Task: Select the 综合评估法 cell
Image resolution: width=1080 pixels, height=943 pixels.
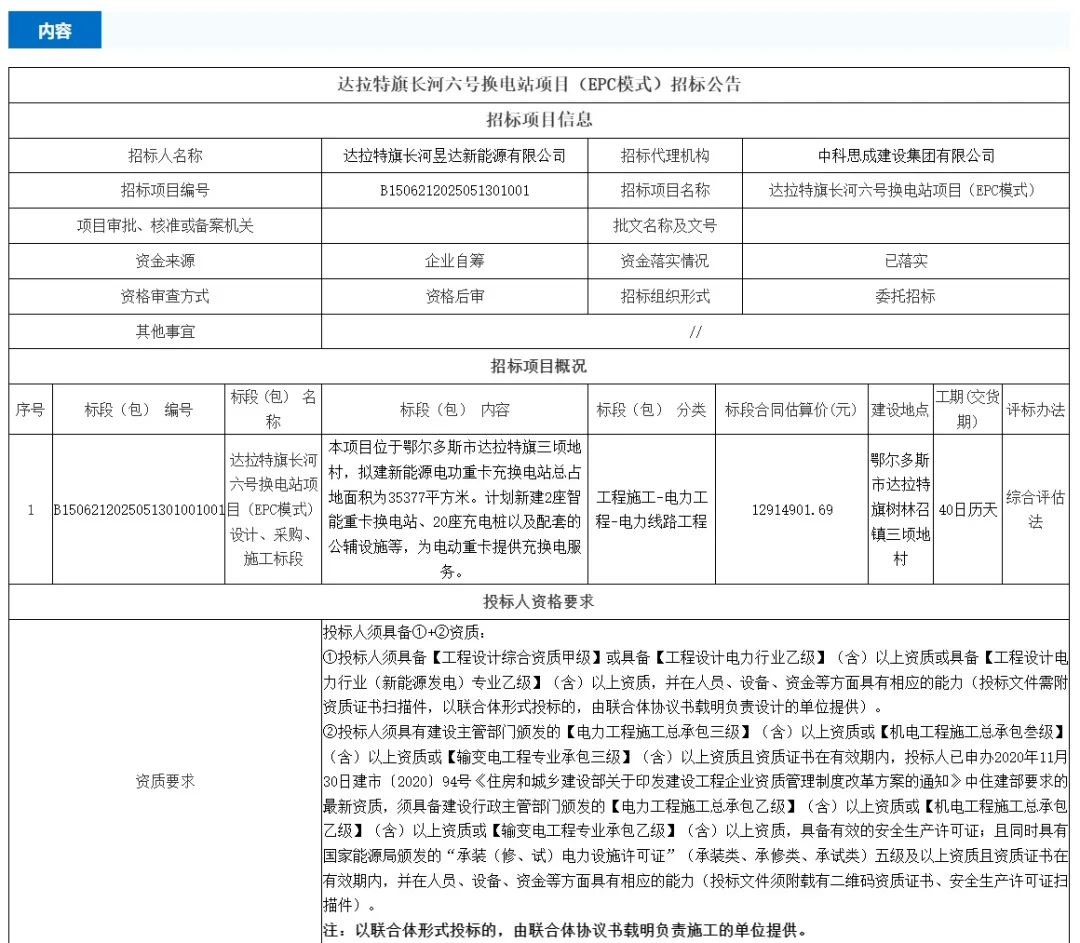Action: (1035, 509)
